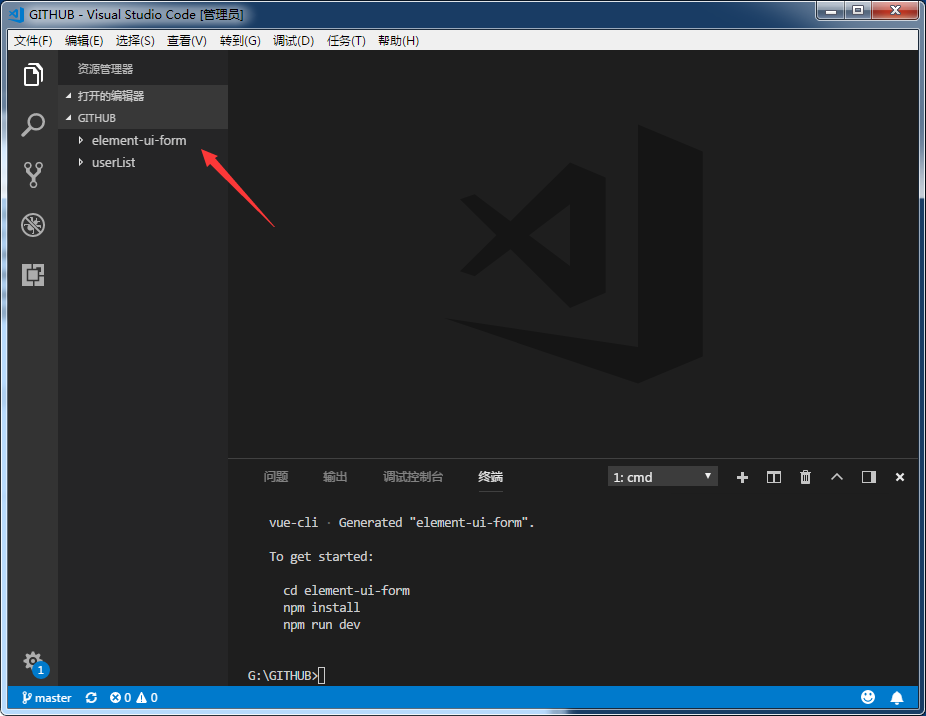
Task: Open the 查看(V) menu
Action: point(187,41)
